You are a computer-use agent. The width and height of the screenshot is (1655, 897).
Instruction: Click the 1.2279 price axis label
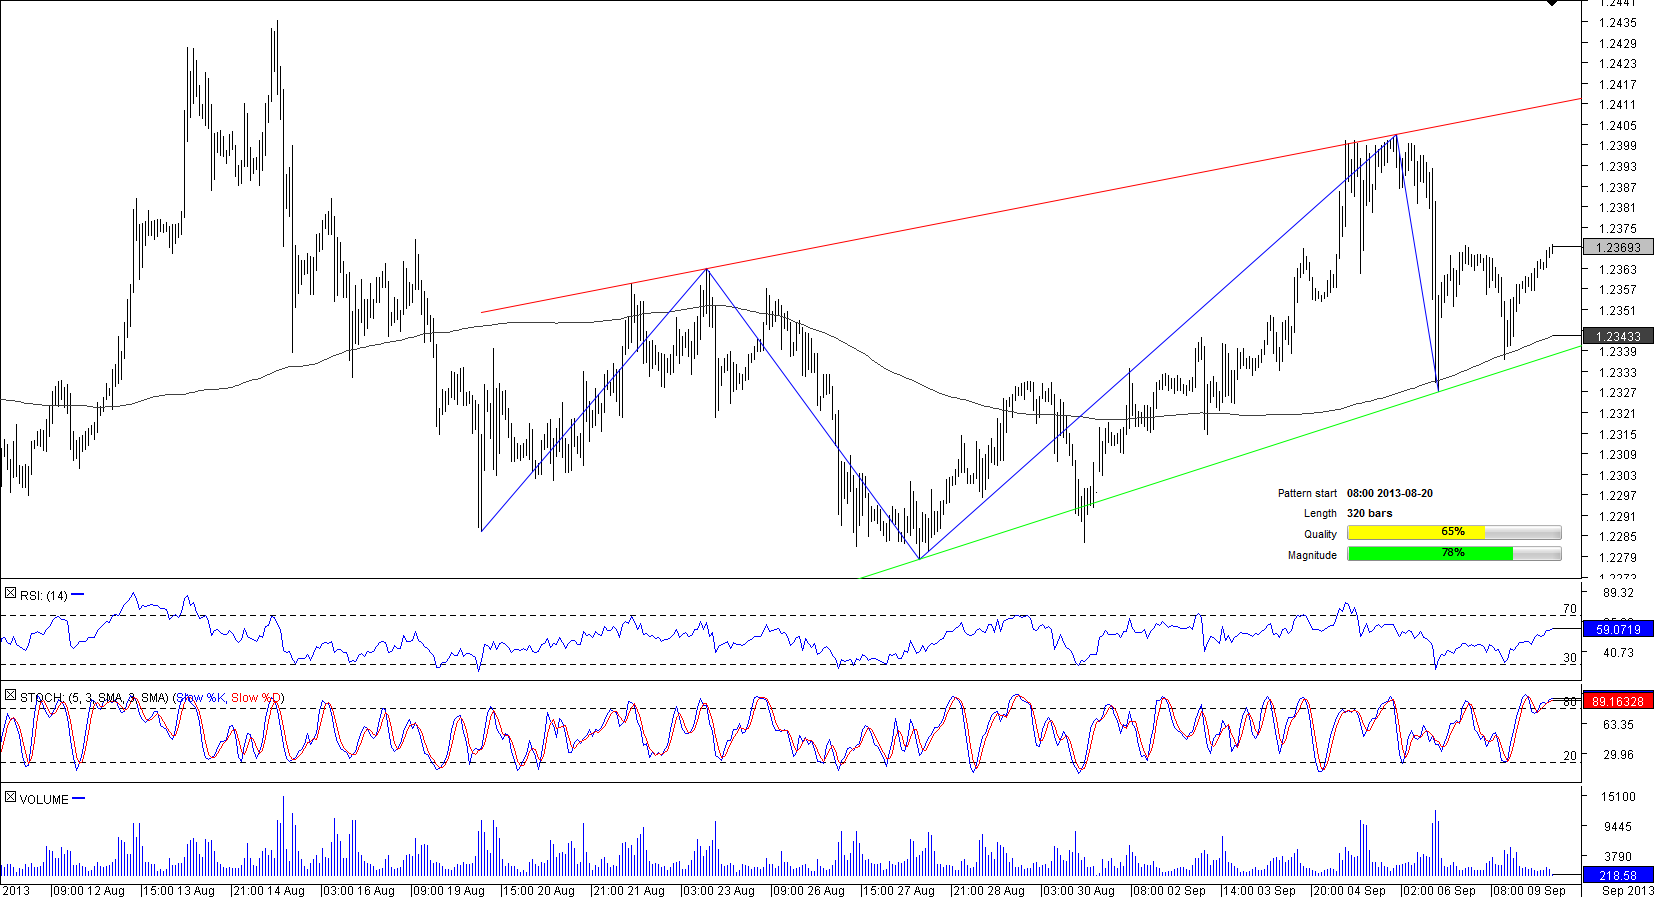point(1617,558)
